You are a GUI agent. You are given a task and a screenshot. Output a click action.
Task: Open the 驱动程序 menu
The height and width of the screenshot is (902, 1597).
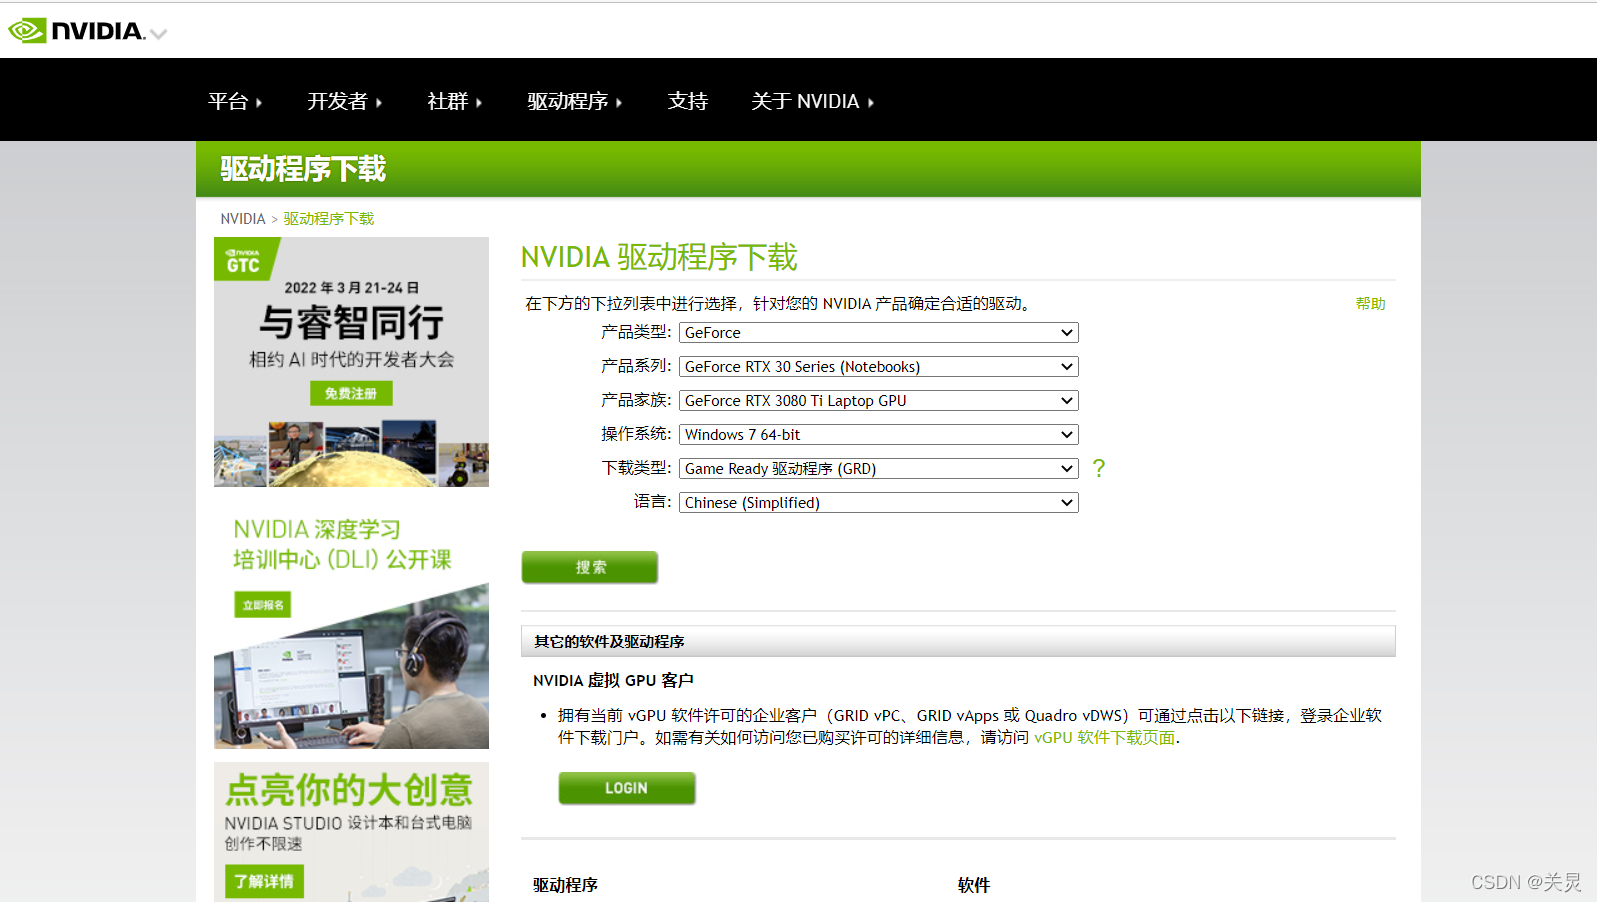(575, 101)
